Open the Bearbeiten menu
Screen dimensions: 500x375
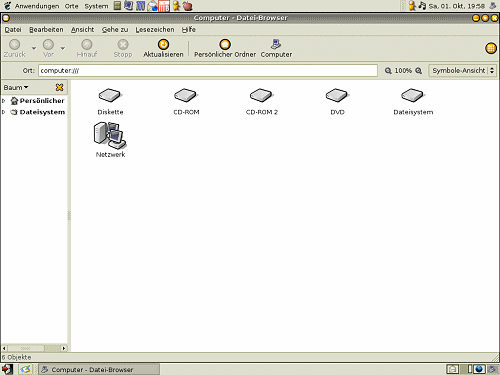(46, 30)
